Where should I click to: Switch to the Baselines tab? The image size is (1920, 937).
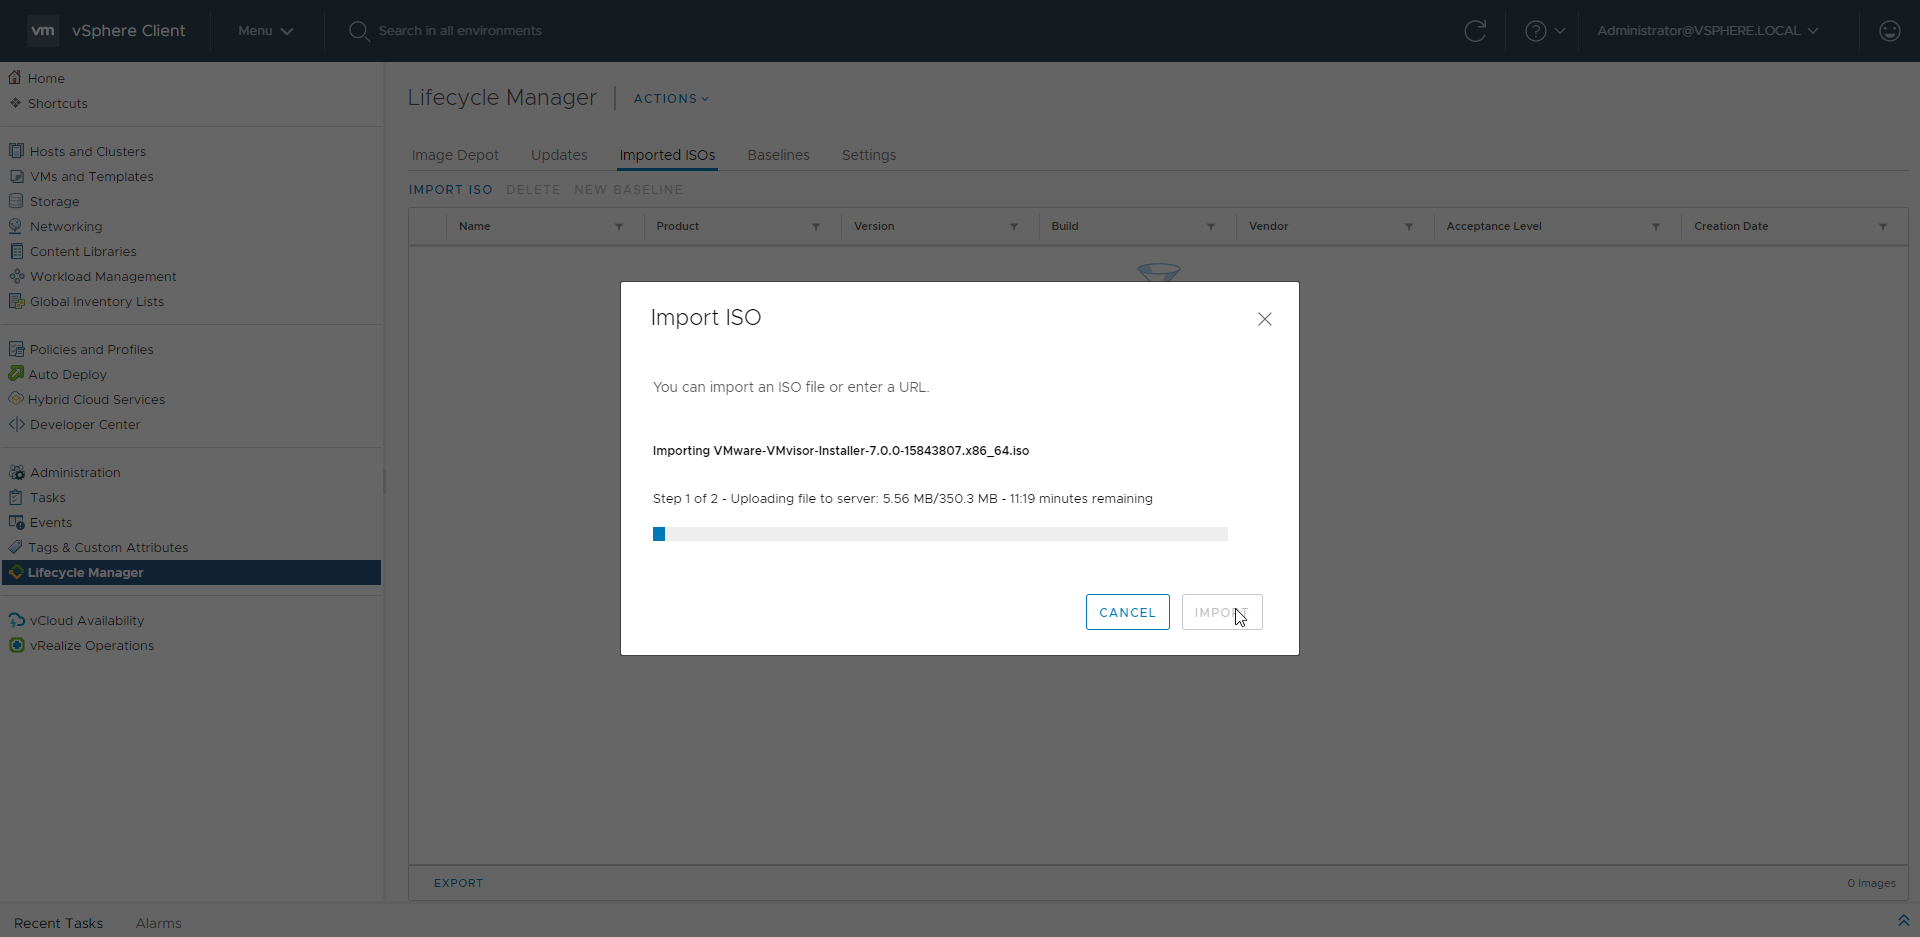[778, 155]
